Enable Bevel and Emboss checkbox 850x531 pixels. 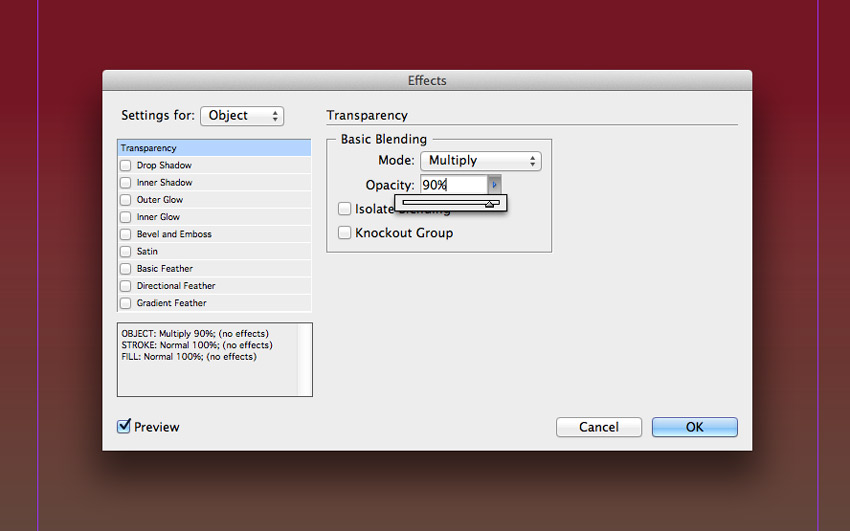click(126, 234)
